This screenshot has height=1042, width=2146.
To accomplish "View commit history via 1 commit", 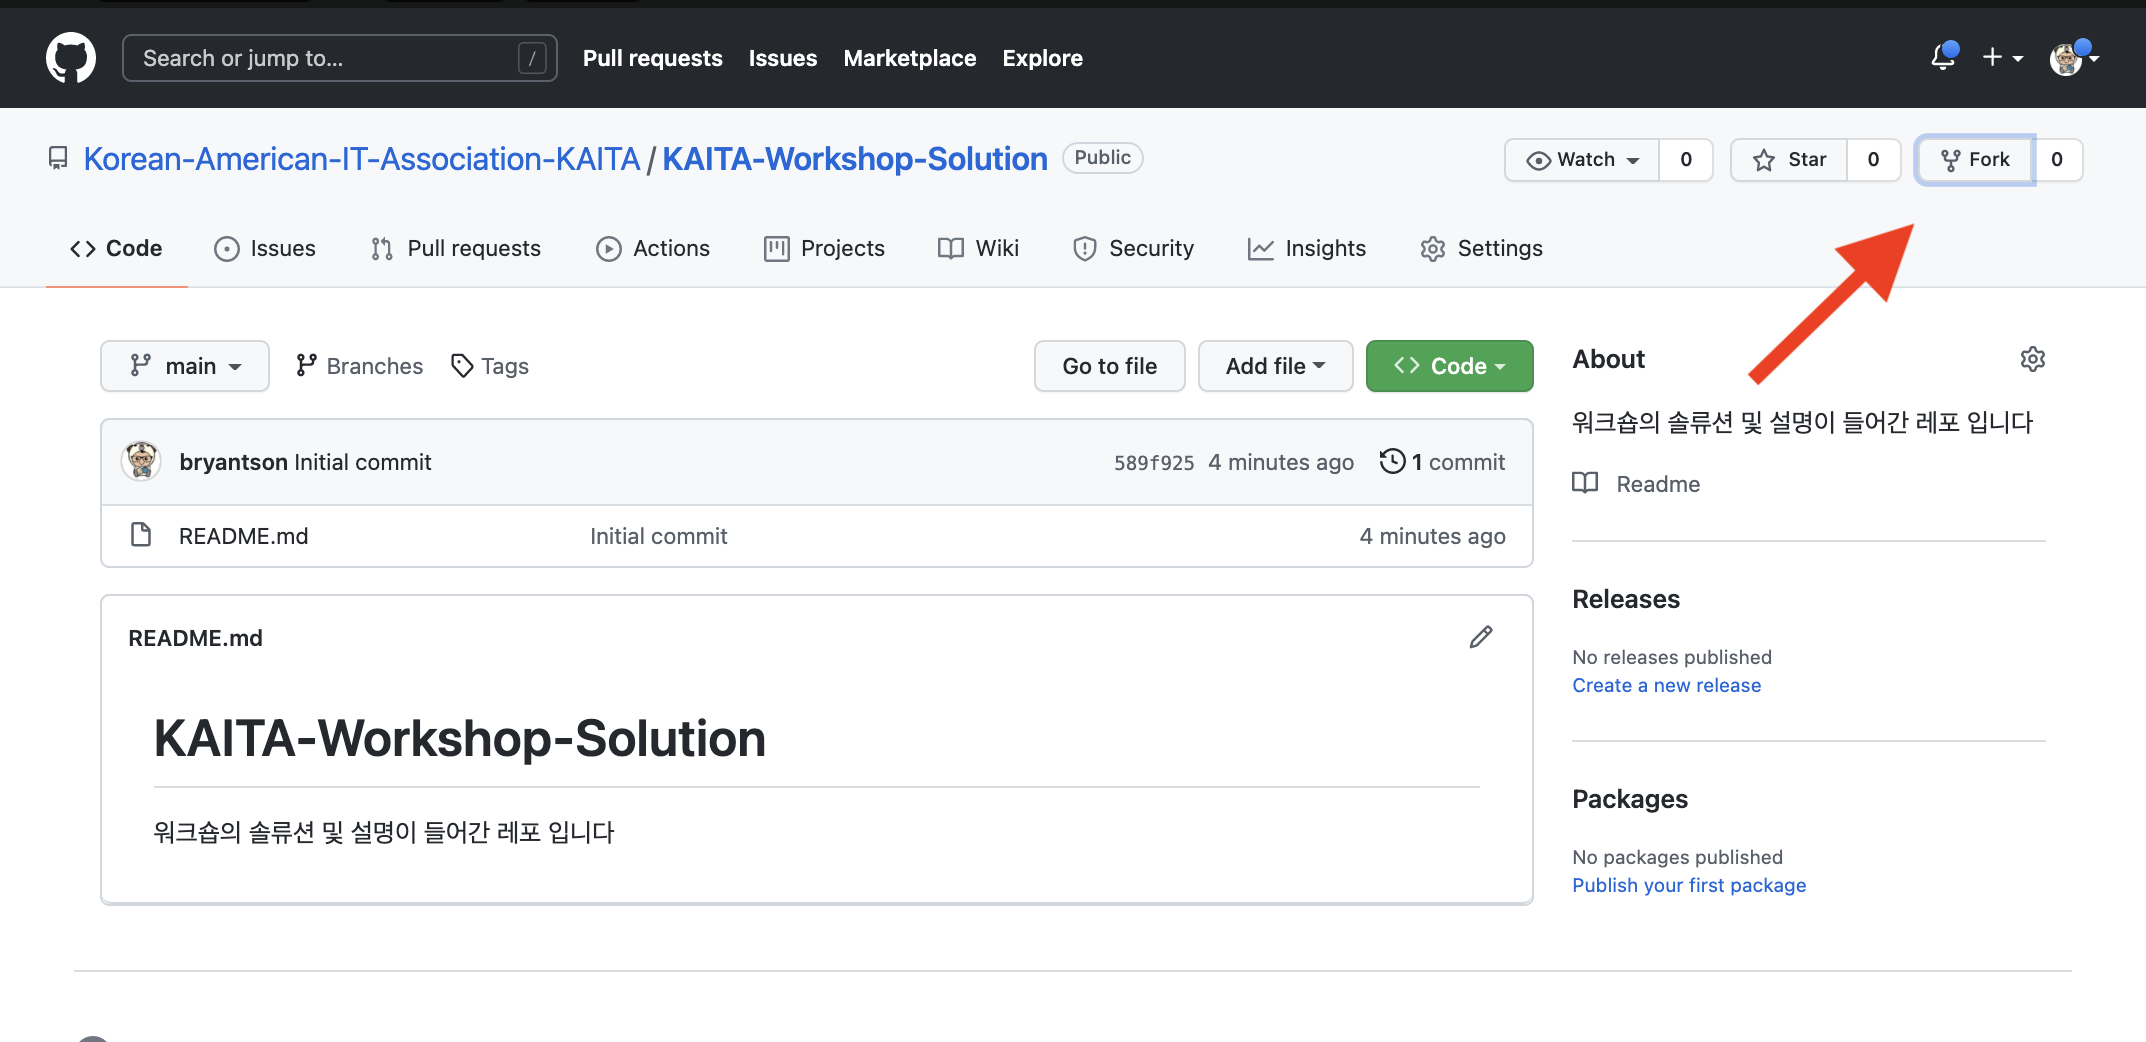I will pos(1442,462).
